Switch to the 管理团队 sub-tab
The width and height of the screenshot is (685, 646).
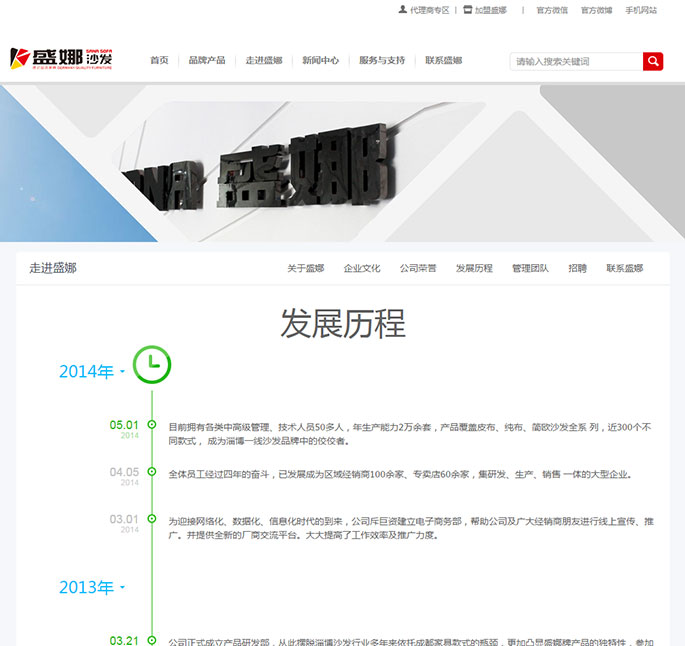(x=530, y=268)
